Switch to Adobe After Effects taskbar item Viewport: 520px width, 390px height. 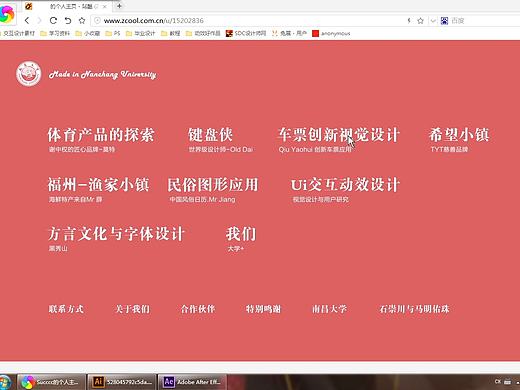pos(193,382)
